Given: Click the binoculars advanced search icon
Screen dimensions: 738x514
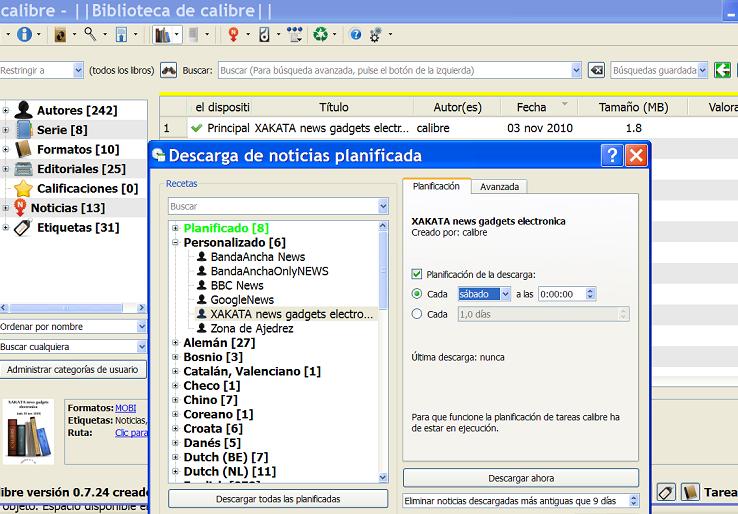Looking at the screenshot, I should [169, 70].
